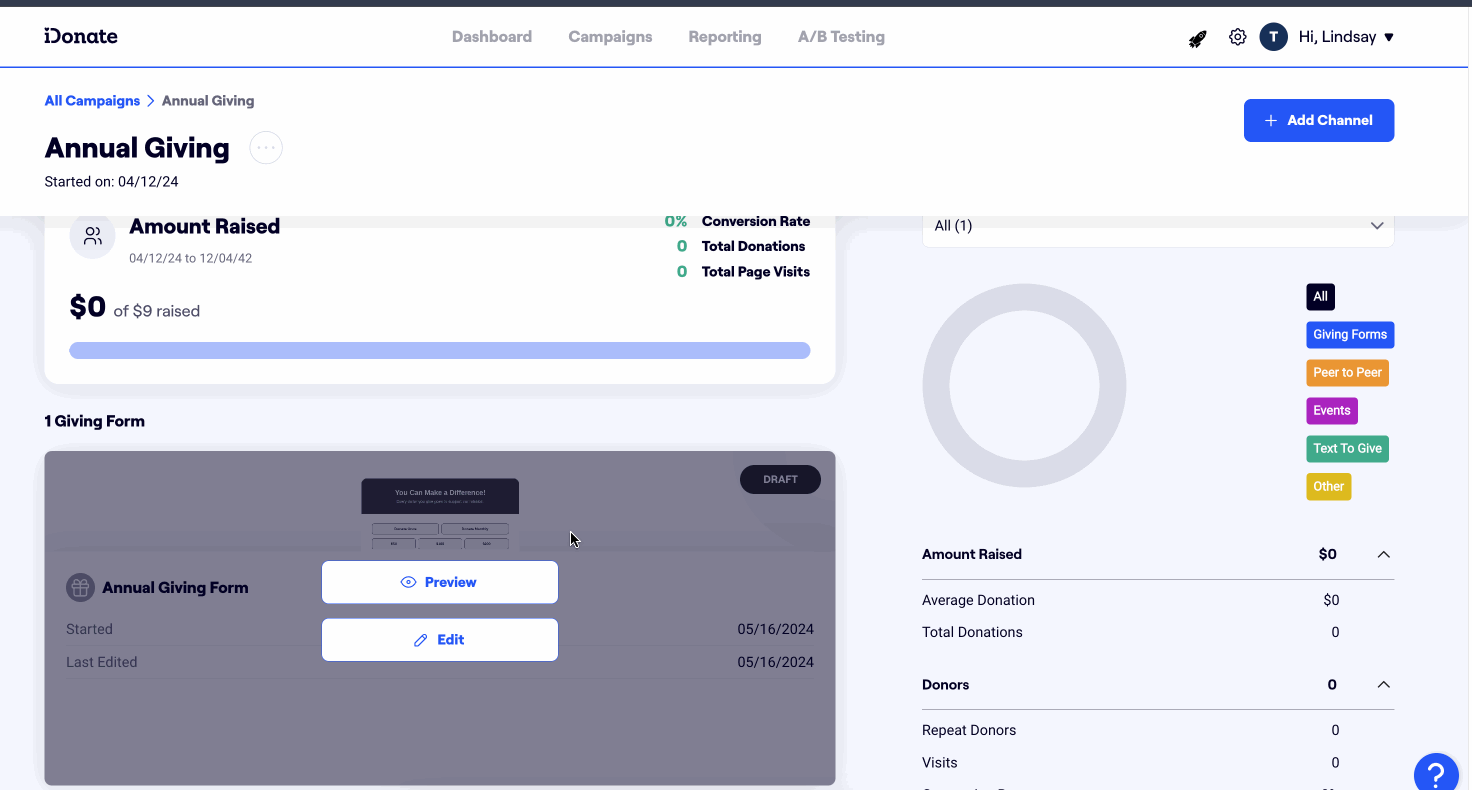Toggle the Peer to Peer filter chip
The image size is (1472, 790).
pyautogui.click(x=1347, y=372)
